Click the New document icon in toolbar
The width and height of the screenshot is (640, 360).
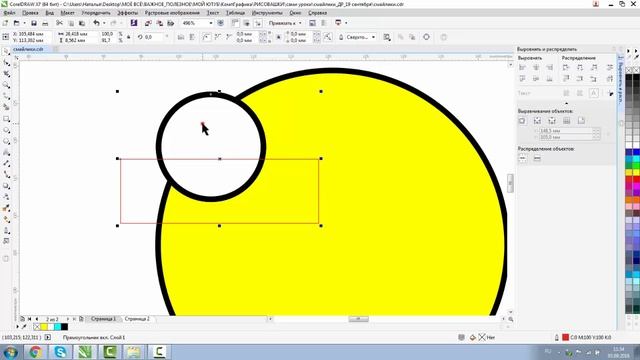pos(5,23)
